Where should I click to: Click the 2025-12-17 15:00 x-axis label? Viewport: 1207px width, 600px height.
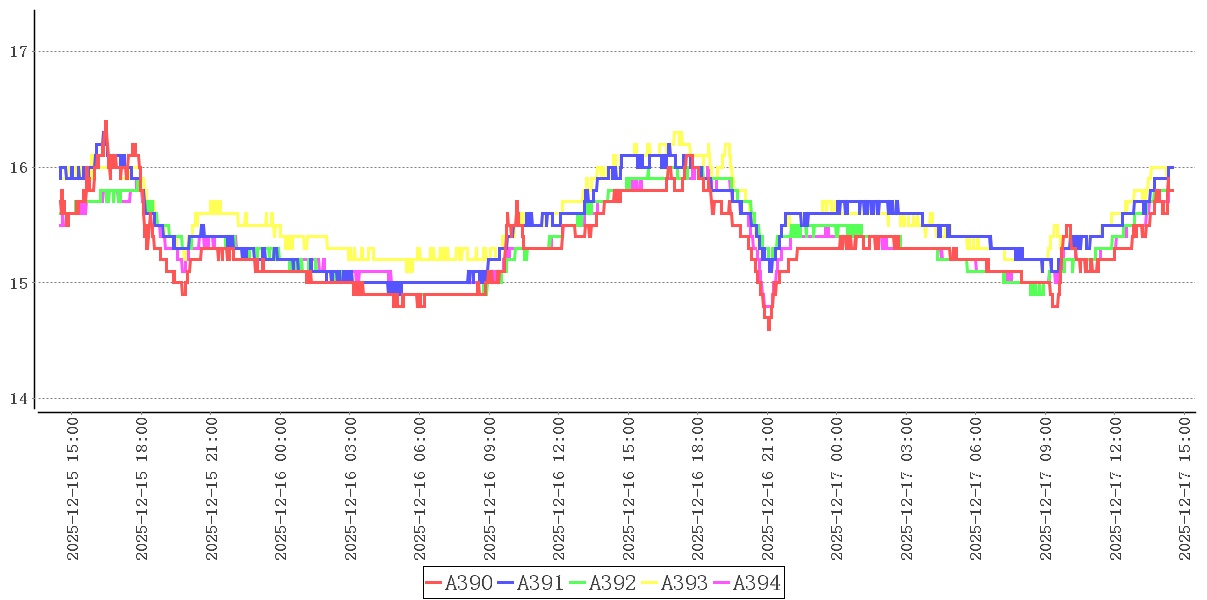(1186, 489)
